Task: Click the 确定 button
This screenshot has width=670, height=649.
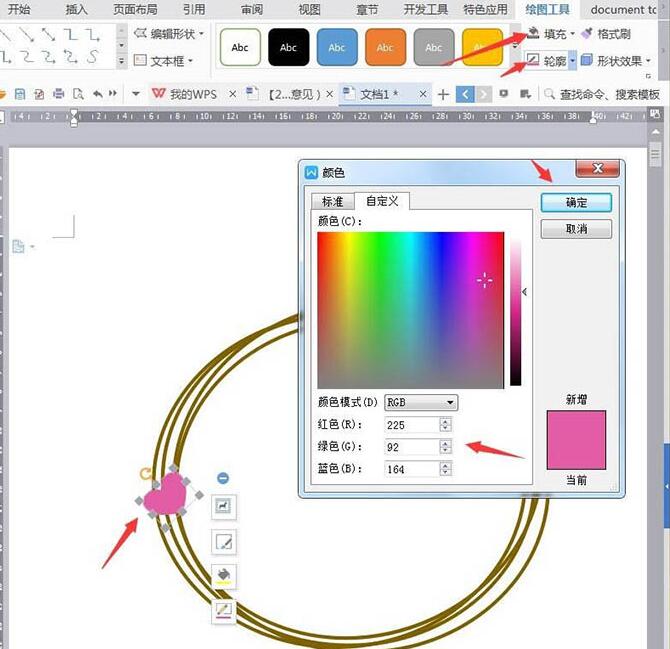Action: (x=576, y=203)
